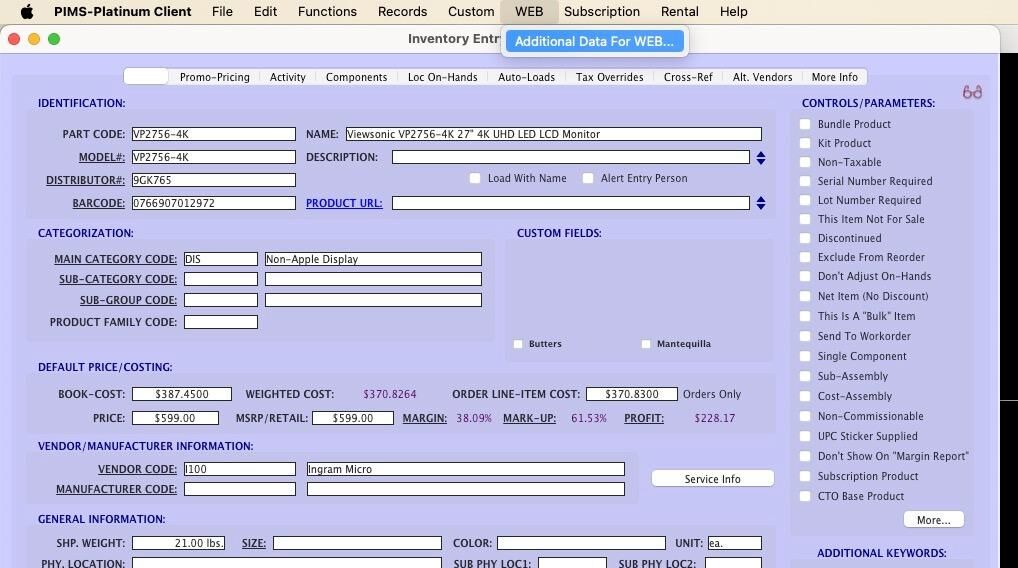This screenshot has height=568, width=1018.
Task: Toggle Load With Name checkbox
Action: (475, 178)
